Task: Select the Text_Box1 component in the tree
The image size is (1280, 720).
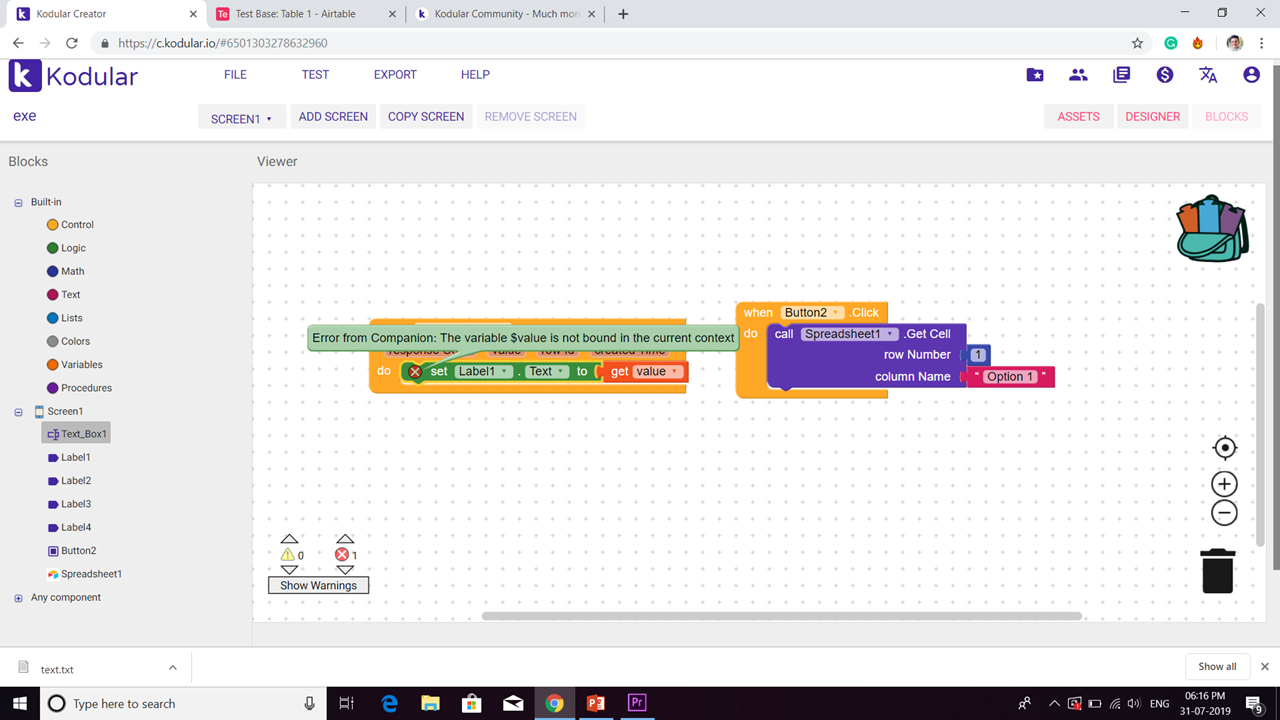Action: 76,434
